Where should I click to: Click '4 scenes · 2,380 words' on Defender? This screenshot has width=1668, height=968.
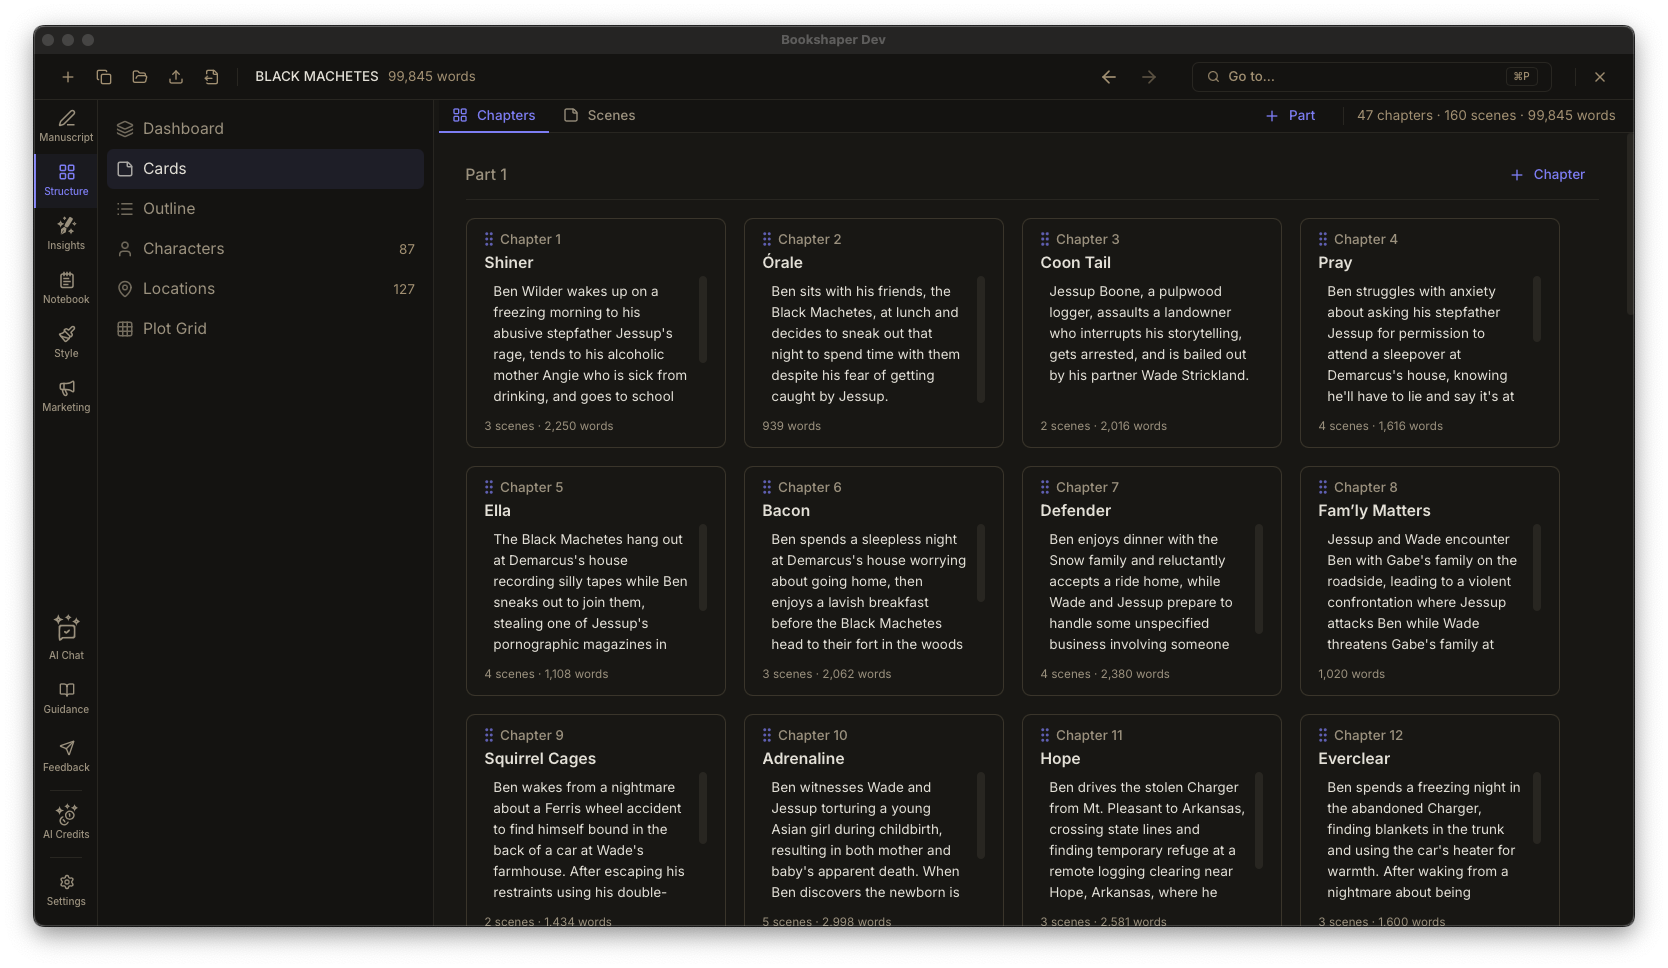pos(1105,674)
